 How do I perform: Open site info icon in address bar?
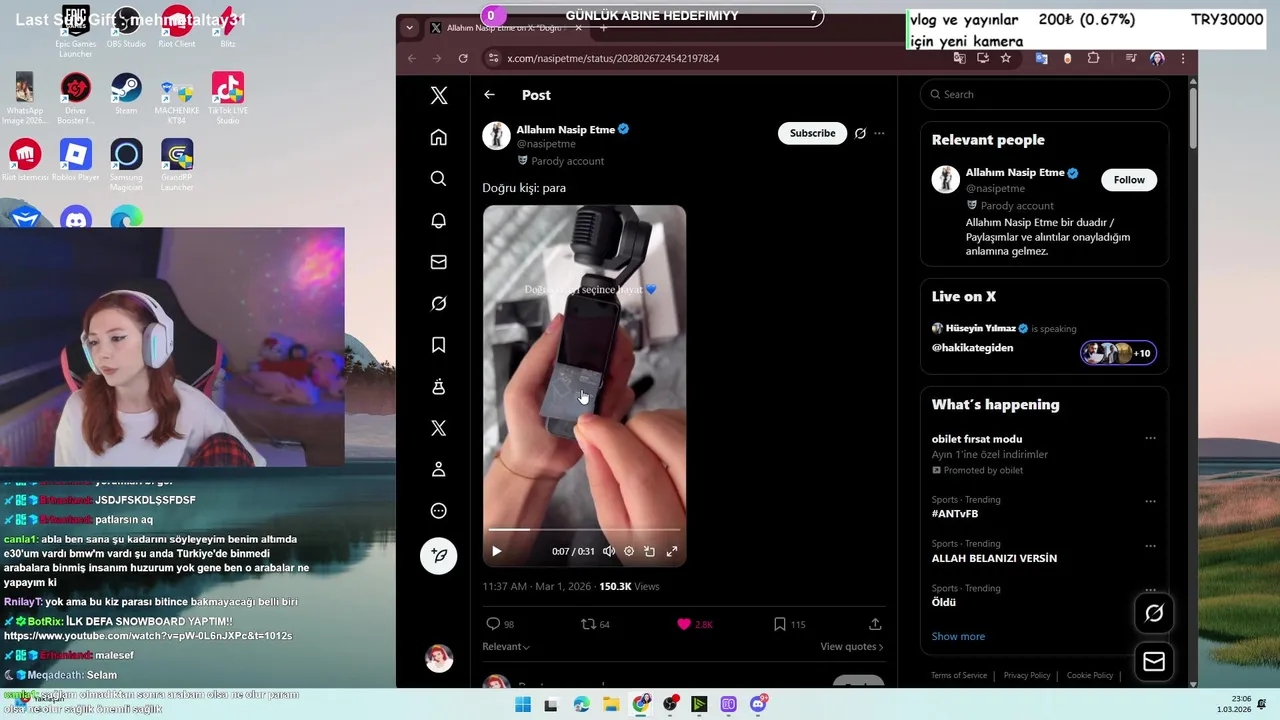pyautogui.click(x=493, y=58)
